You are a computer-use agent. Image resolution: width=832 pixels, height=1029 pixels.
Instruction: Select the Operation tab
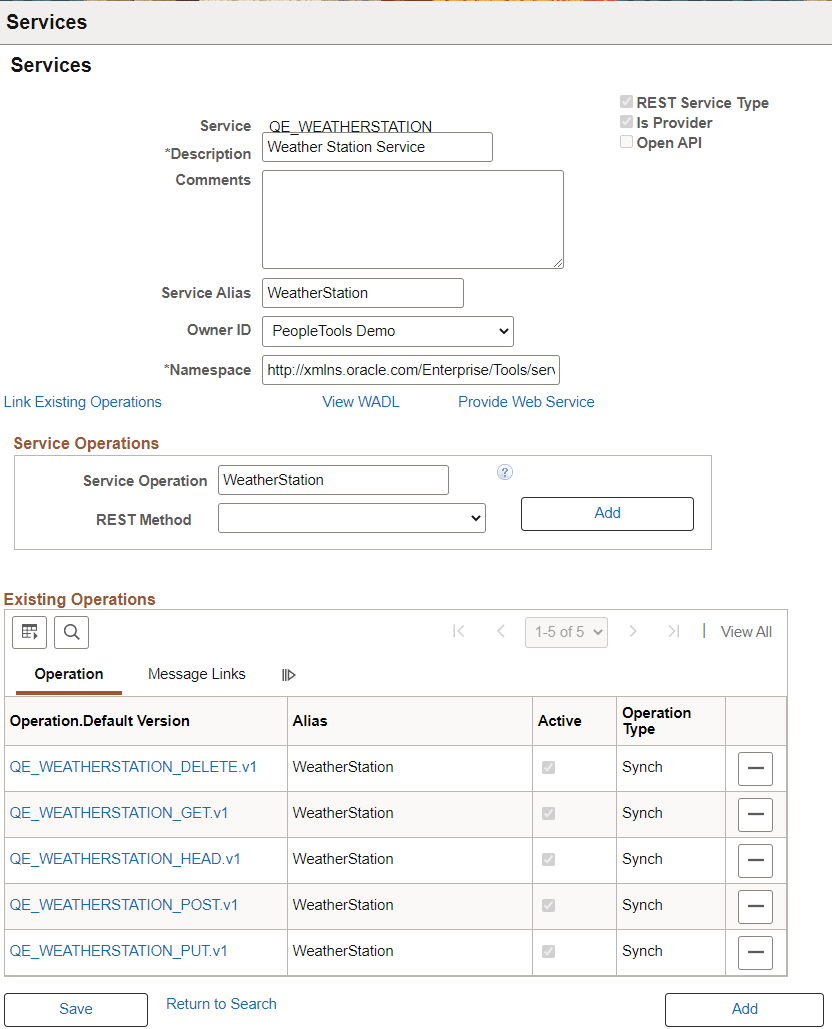click(69, 674)
